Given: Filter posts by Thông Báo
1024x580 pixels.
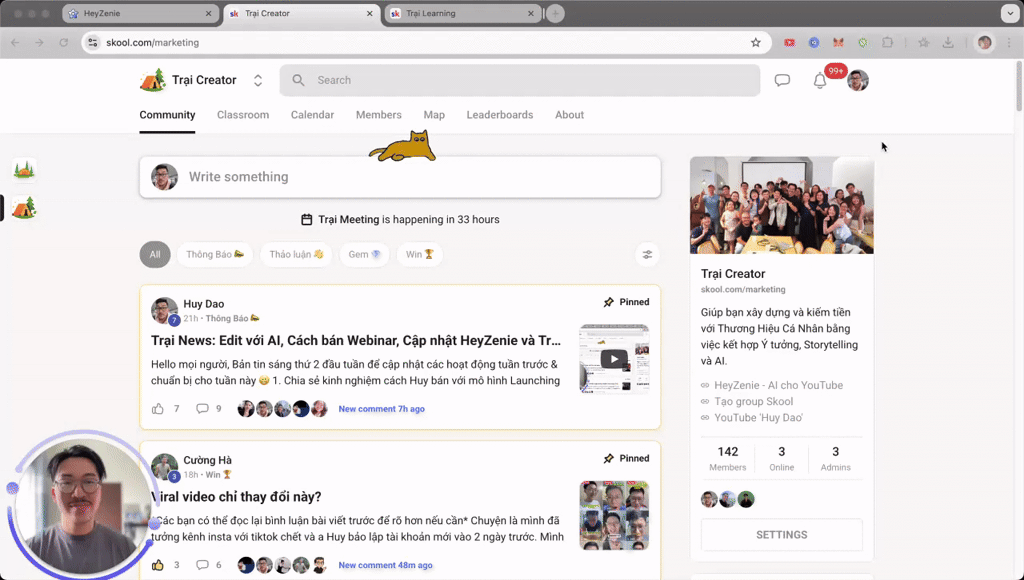Looking at the screenshot, I should [x=215, y=255].
